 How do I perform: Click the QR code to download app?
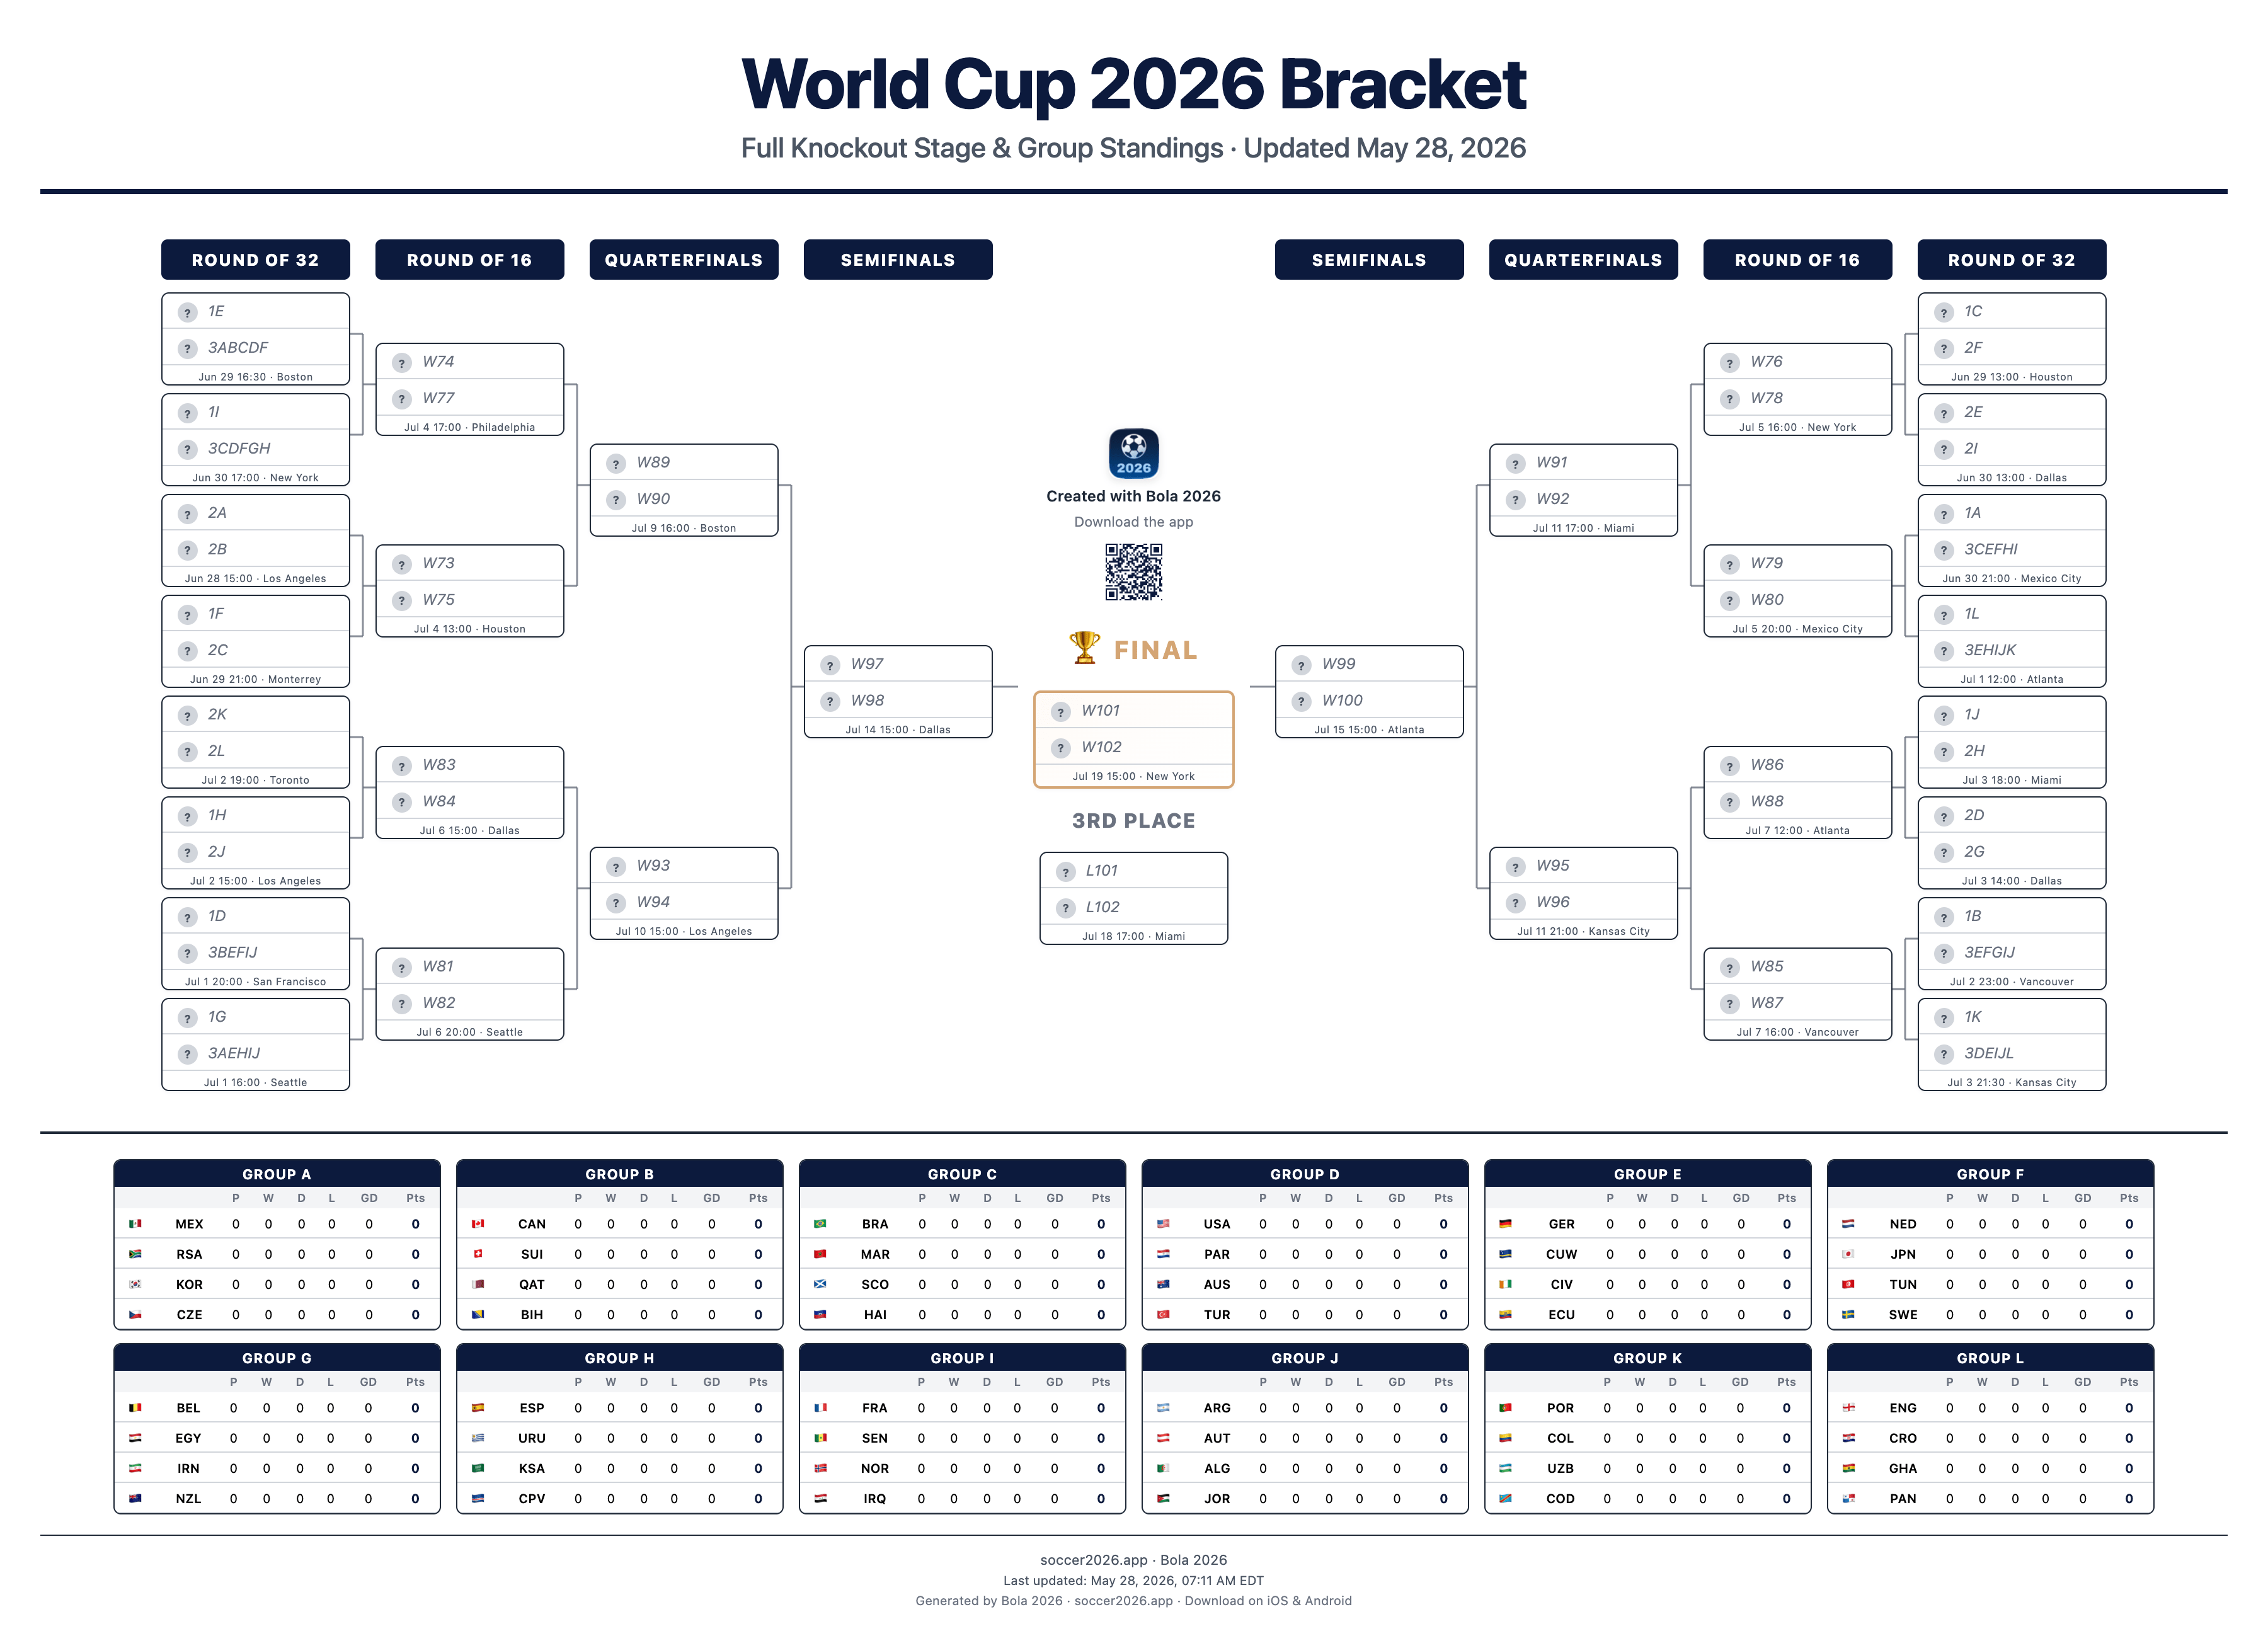[x=1133, y=572]
